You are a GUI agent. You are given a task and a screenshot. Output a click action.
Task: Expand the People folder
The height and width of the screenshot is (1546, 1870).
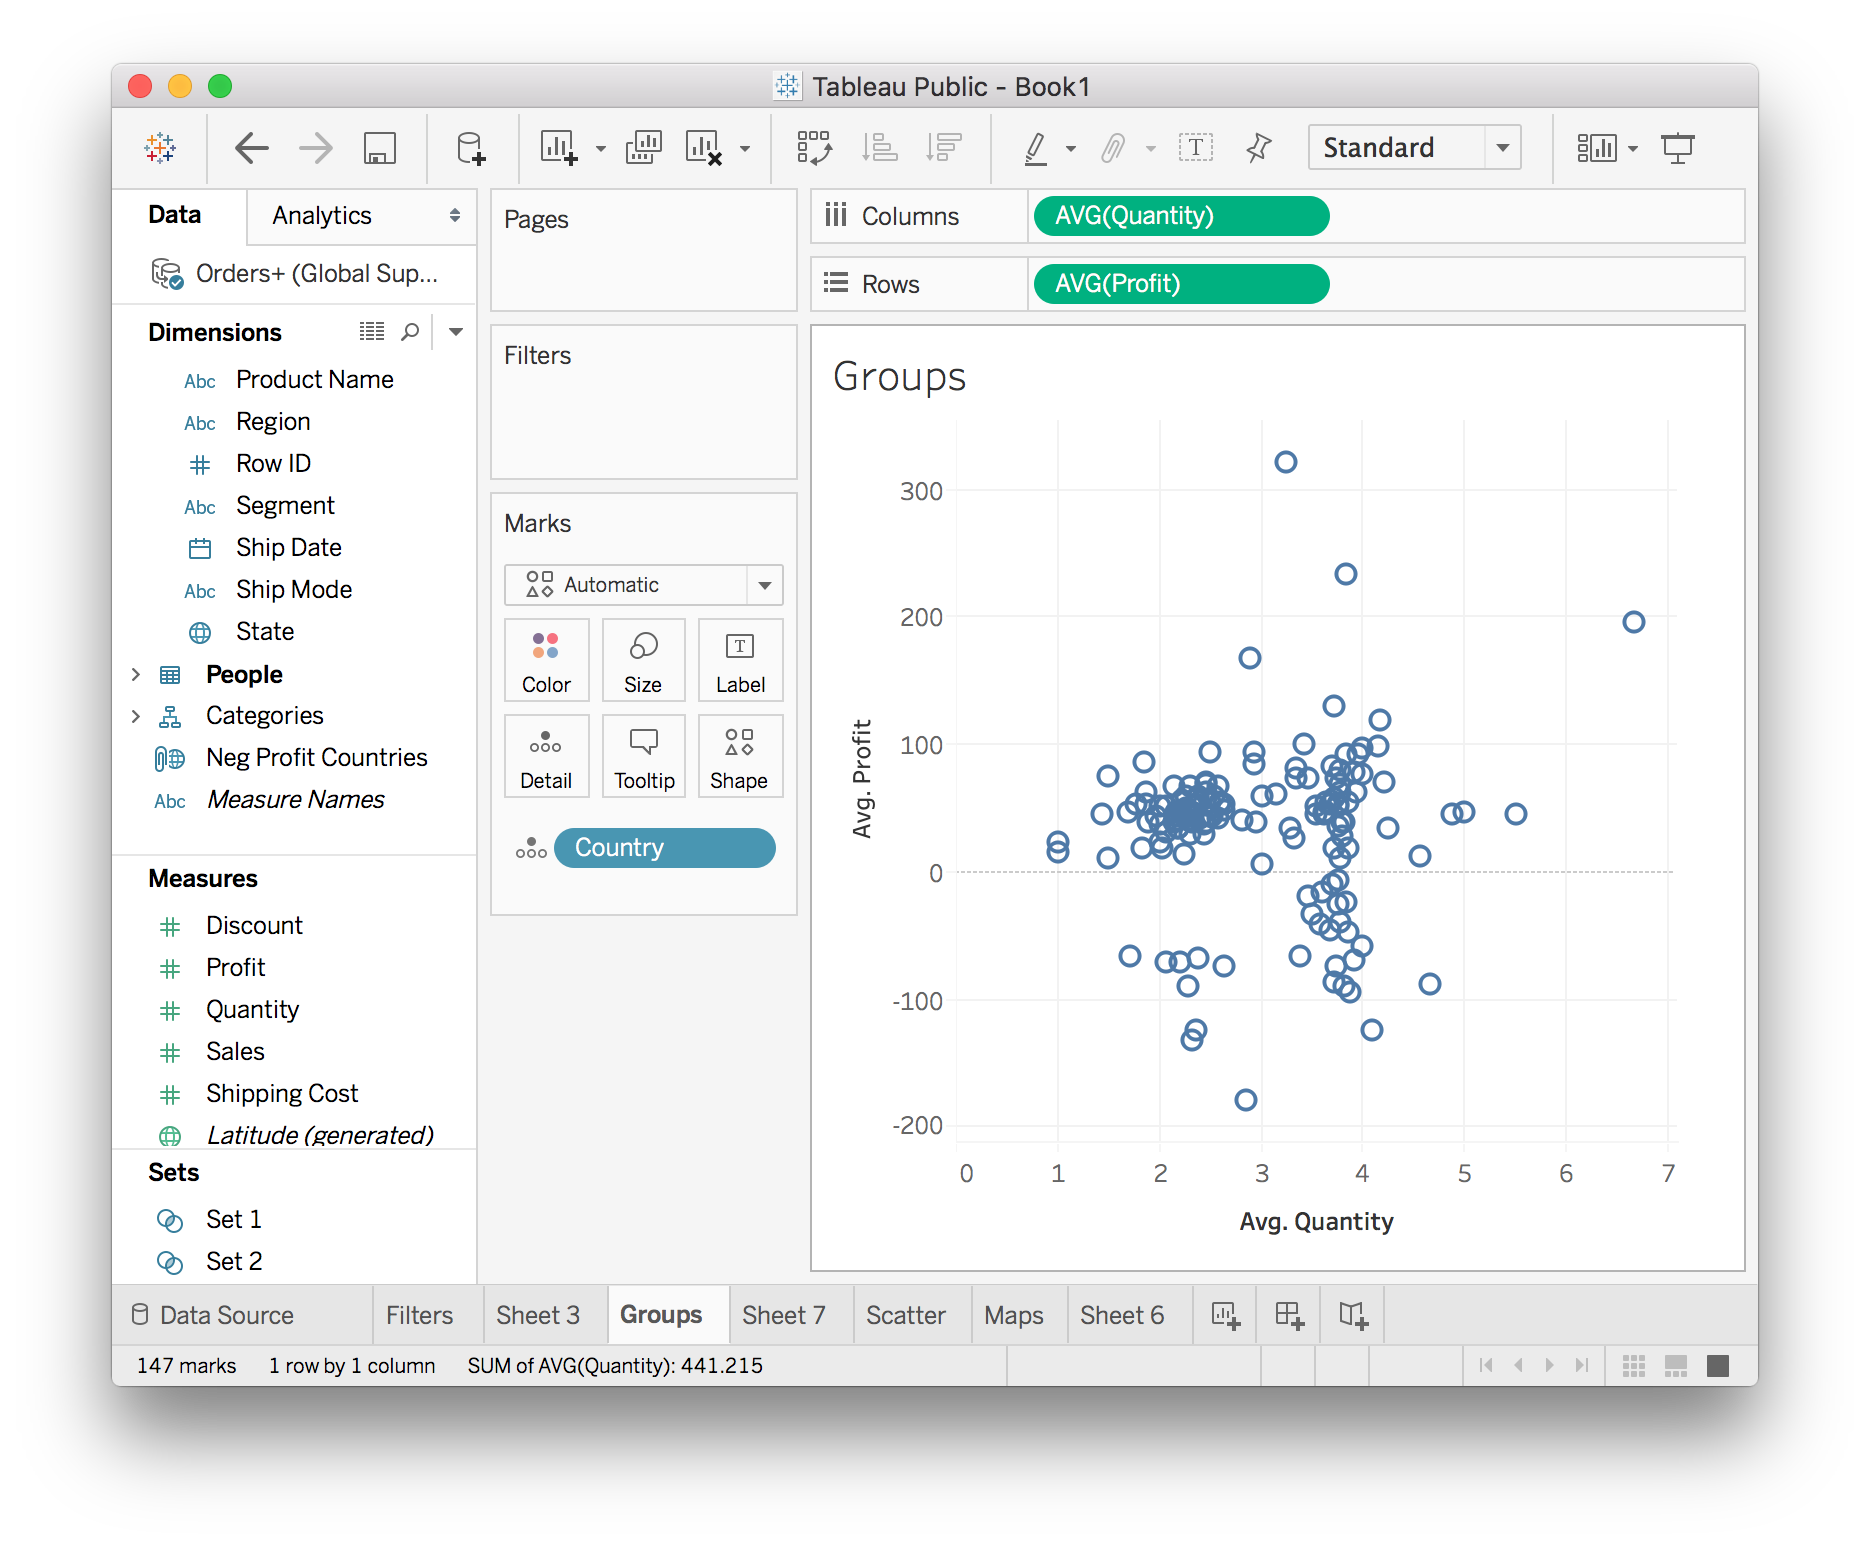136,675
